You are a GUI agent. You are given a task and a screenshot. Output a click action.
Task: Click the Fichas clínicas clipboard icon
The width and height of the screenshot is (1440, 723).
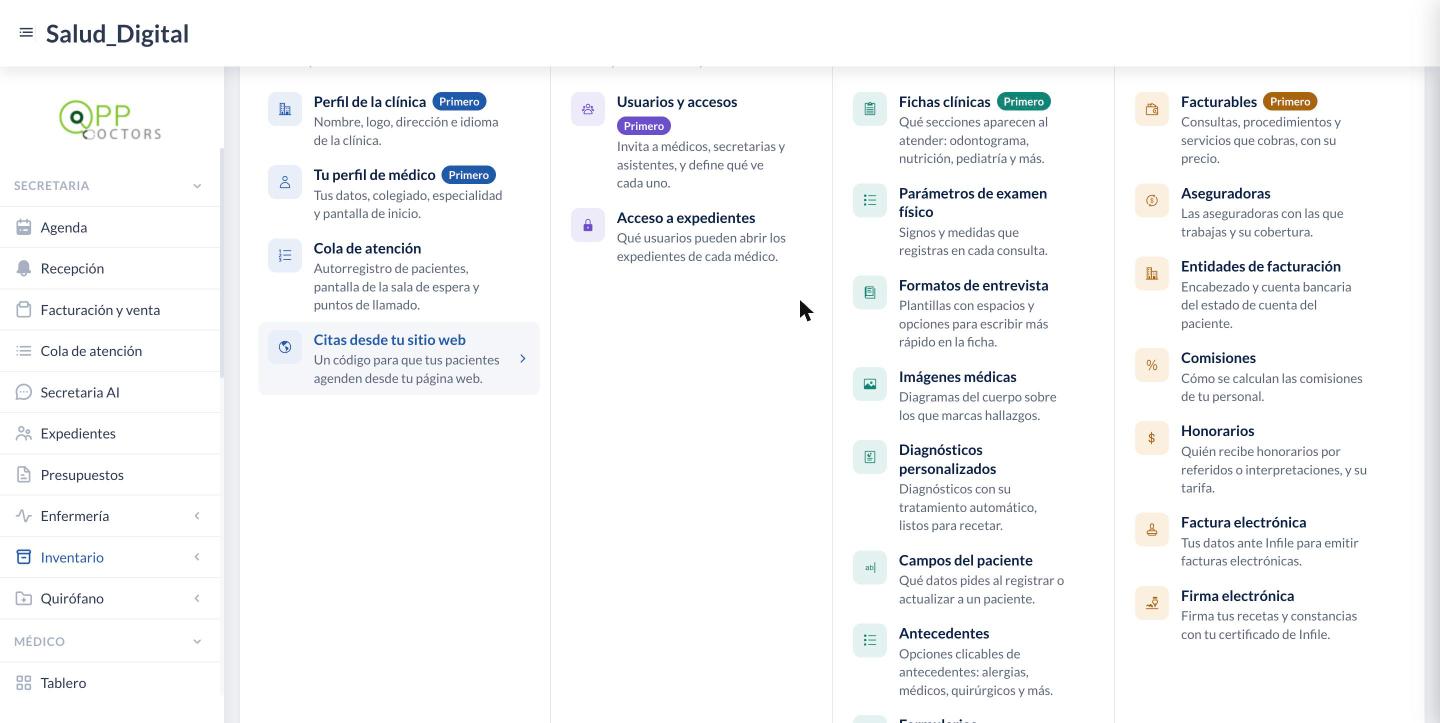click(x=870, y=109)
